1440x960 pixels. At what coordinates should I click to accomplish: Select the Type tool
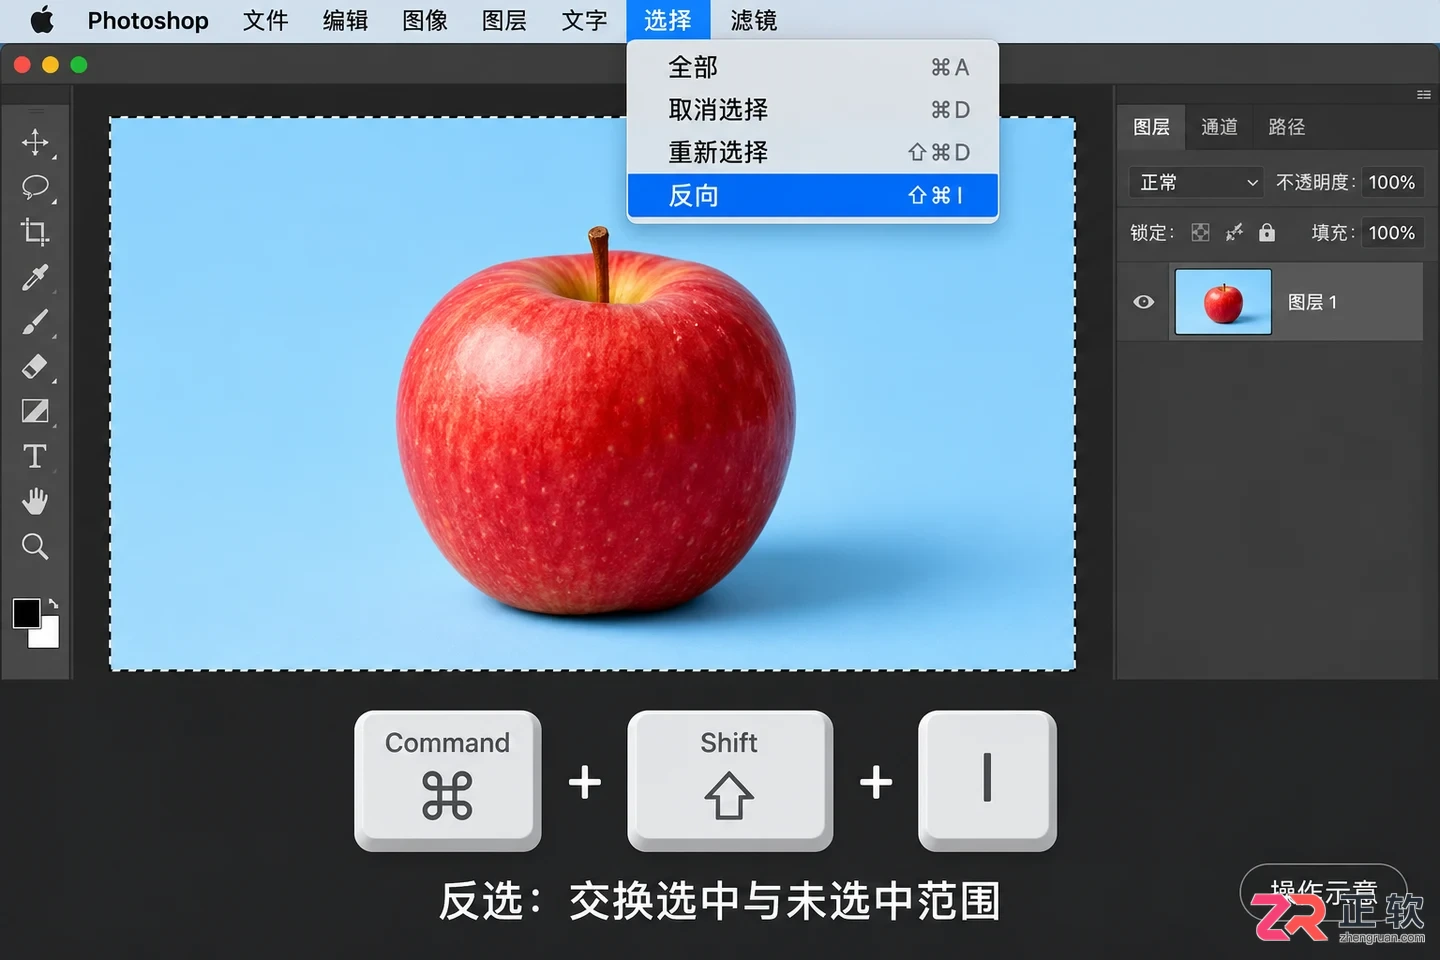click(35, 456)
